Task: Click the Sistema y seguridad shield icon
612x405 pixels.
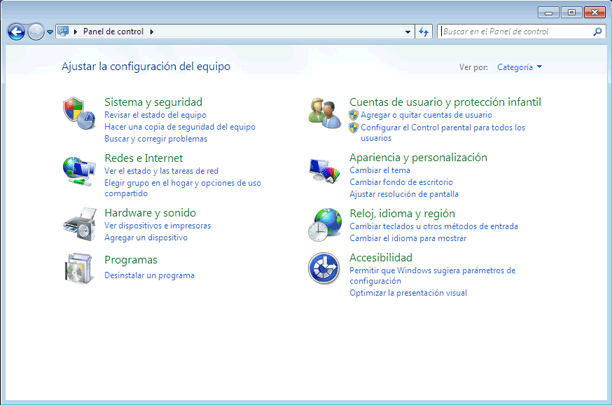Action: [x=77, y=111]
